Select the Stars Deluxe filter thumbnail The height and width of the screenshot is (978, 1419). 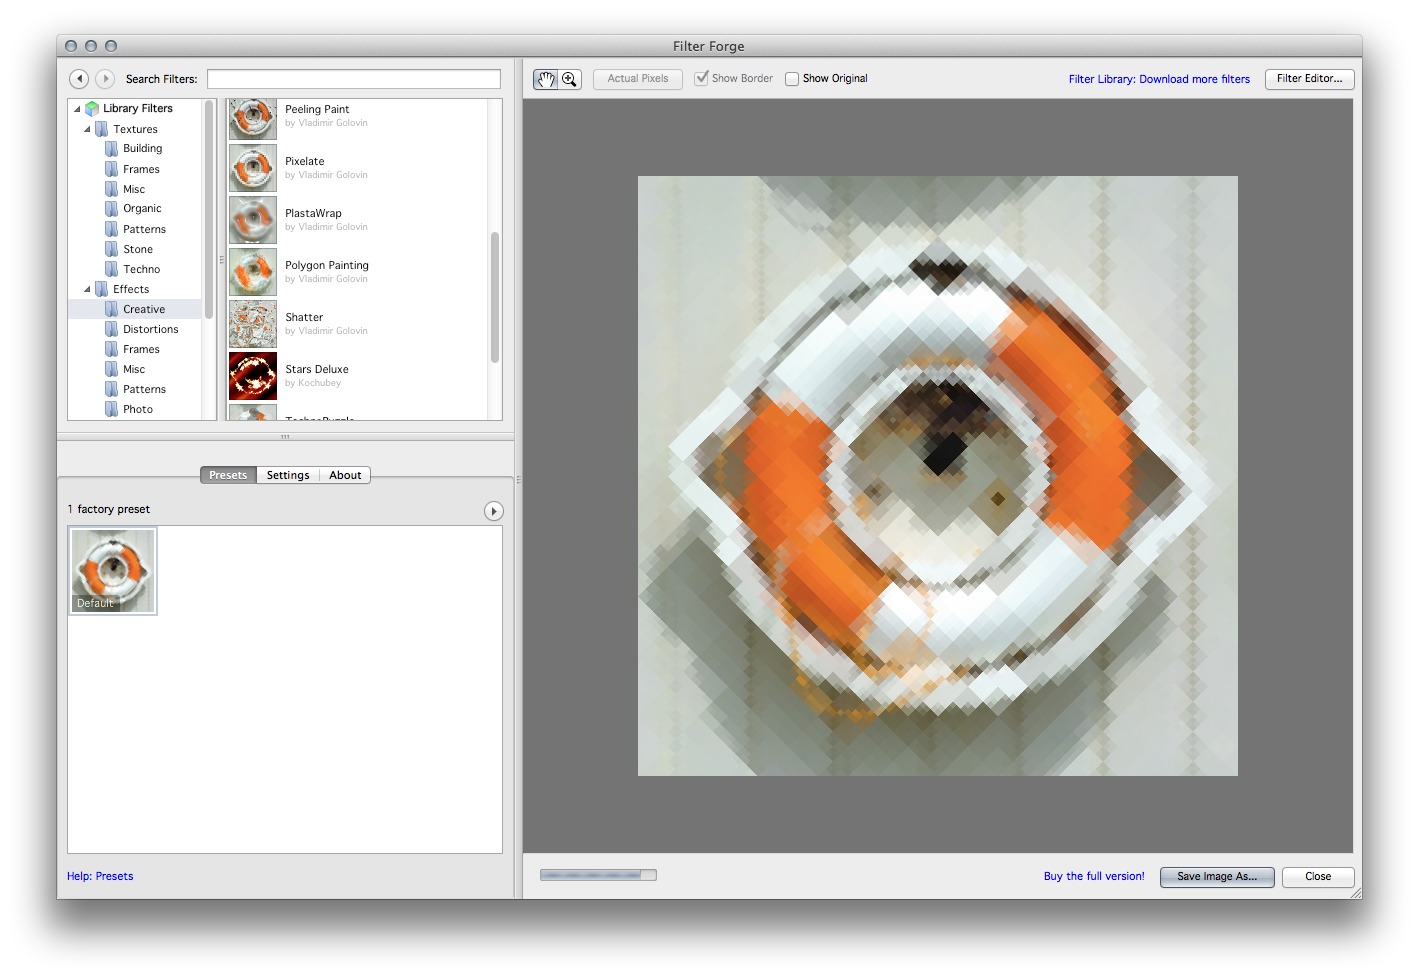coord(253,376)
